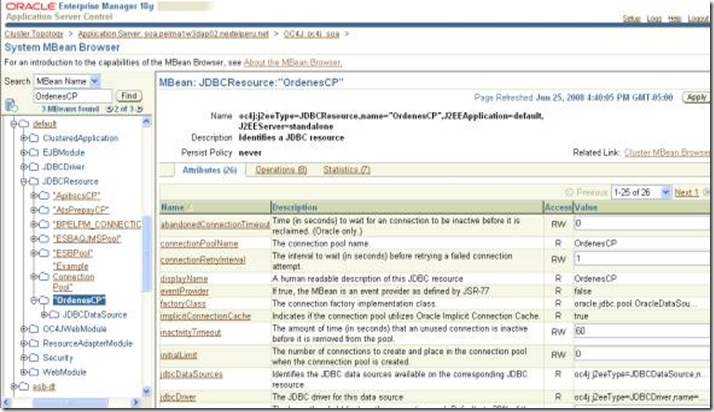Viewport: 714px width, 412px height.
Task: Click the tree panel scroll down arrow
Action: [146, 391]
